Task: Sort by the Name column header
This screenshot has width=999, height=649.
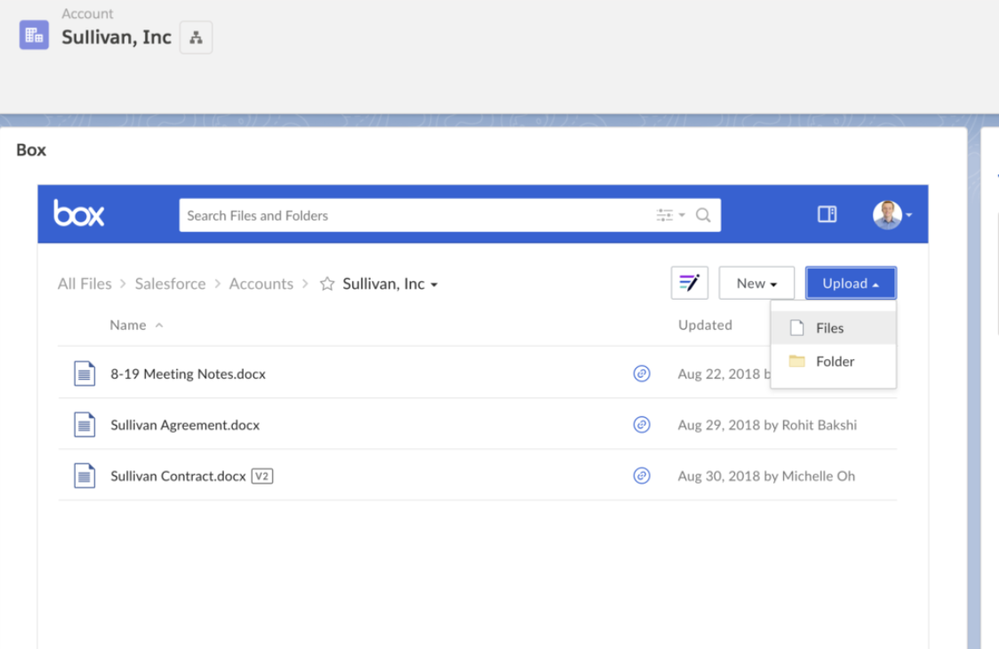Action: coord(128,325)
